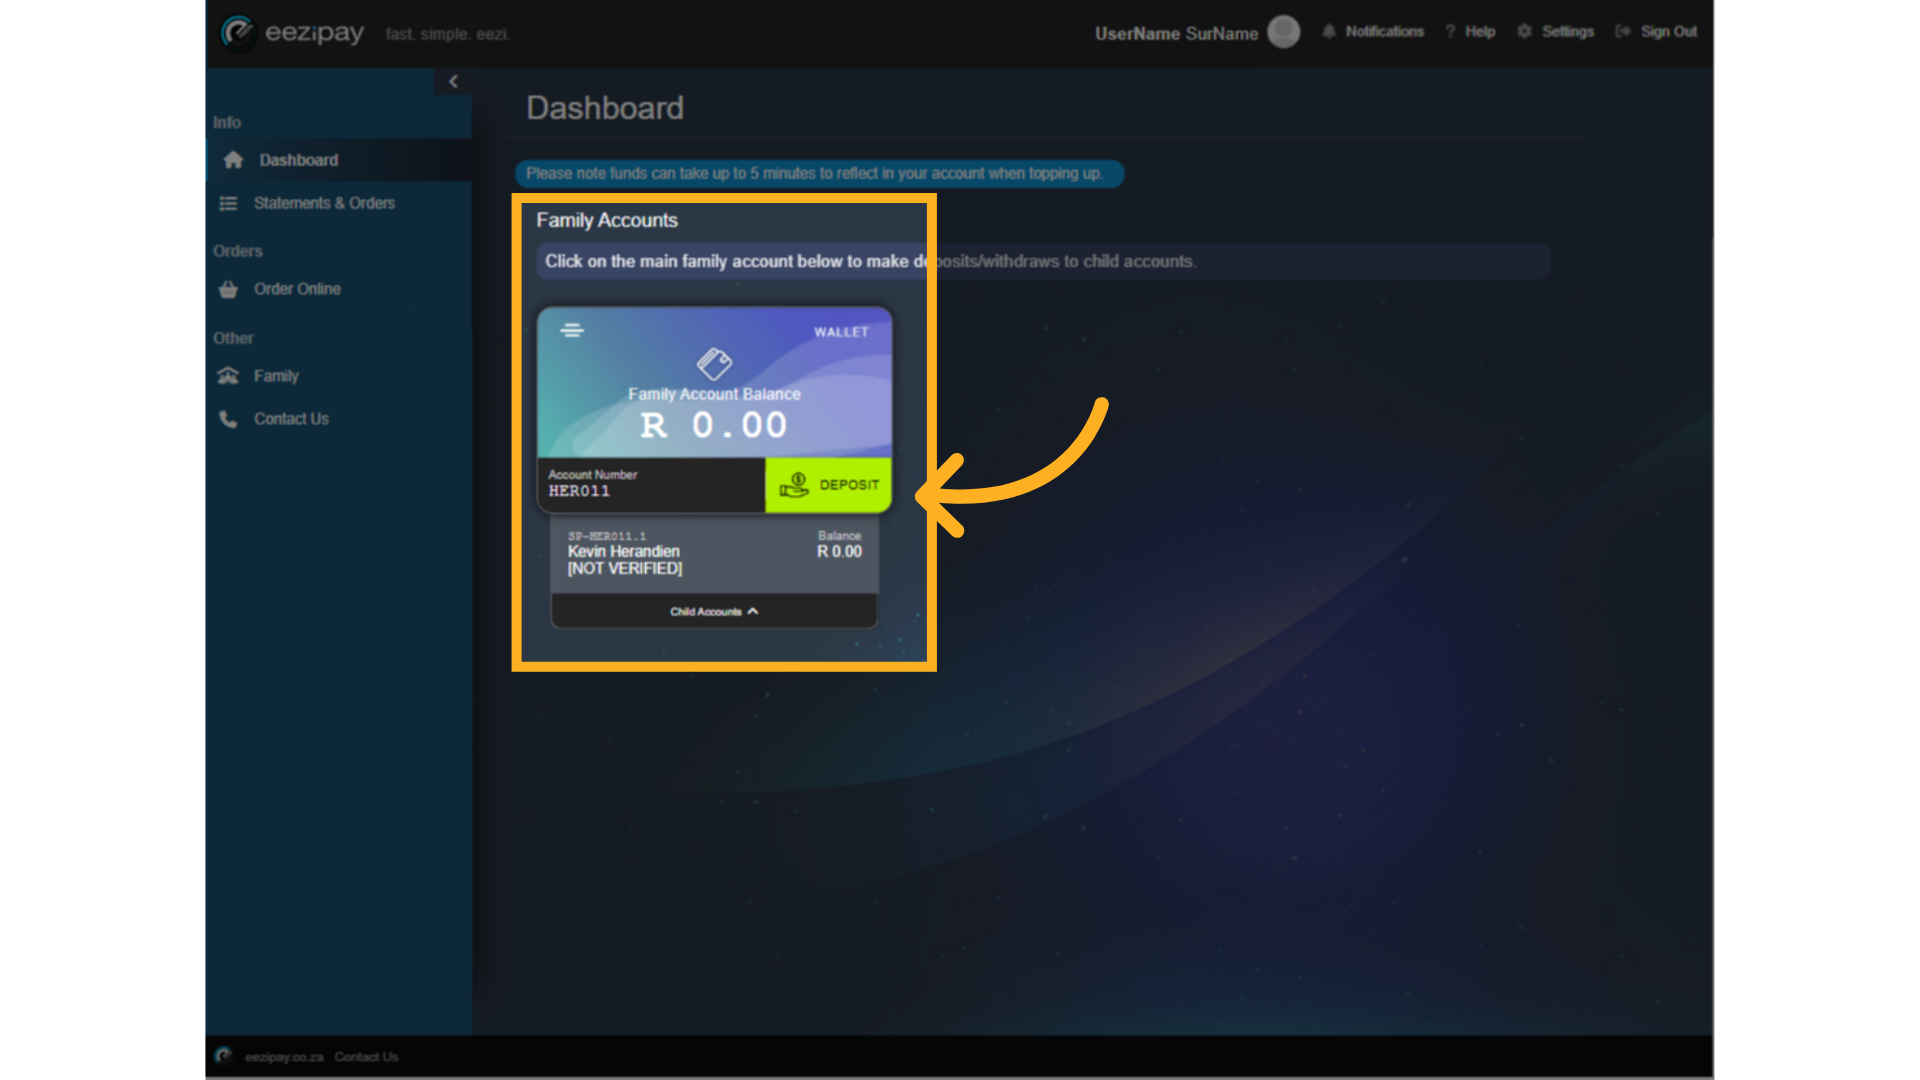The width and height of the screenshot is (1920, 1080).
Task: Collapse the sidebar with the chevron
Action: click(x=453, y=81)
